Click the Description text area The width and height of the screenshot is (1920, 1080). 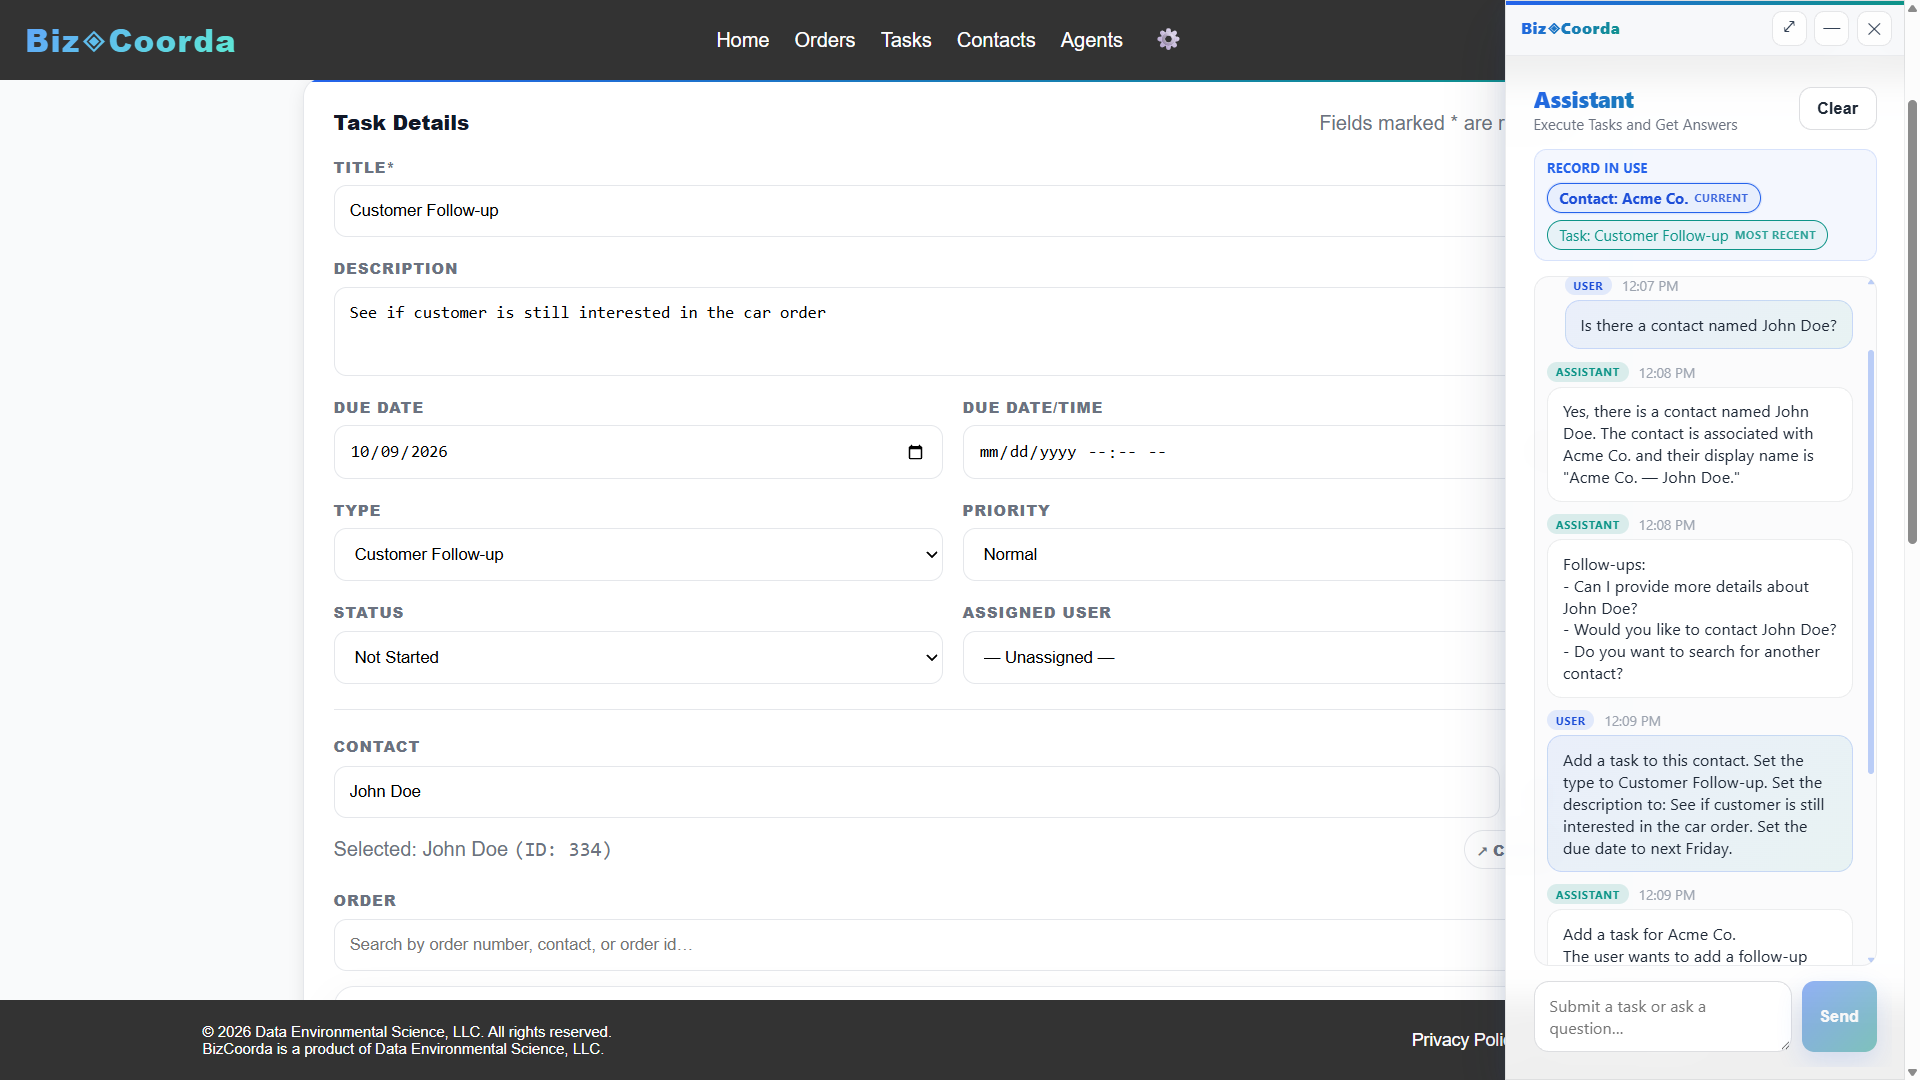click(x=919, y=331)
